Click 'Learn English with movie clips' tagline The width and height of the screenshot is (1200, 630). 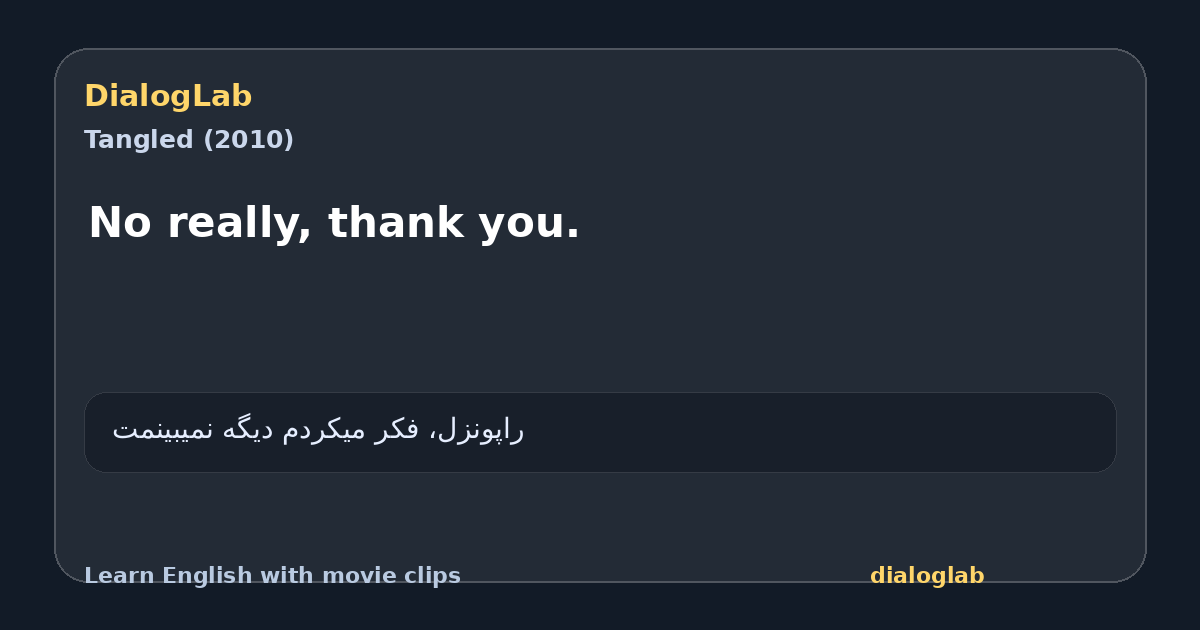pyautogui.click(x=272, y=576)
